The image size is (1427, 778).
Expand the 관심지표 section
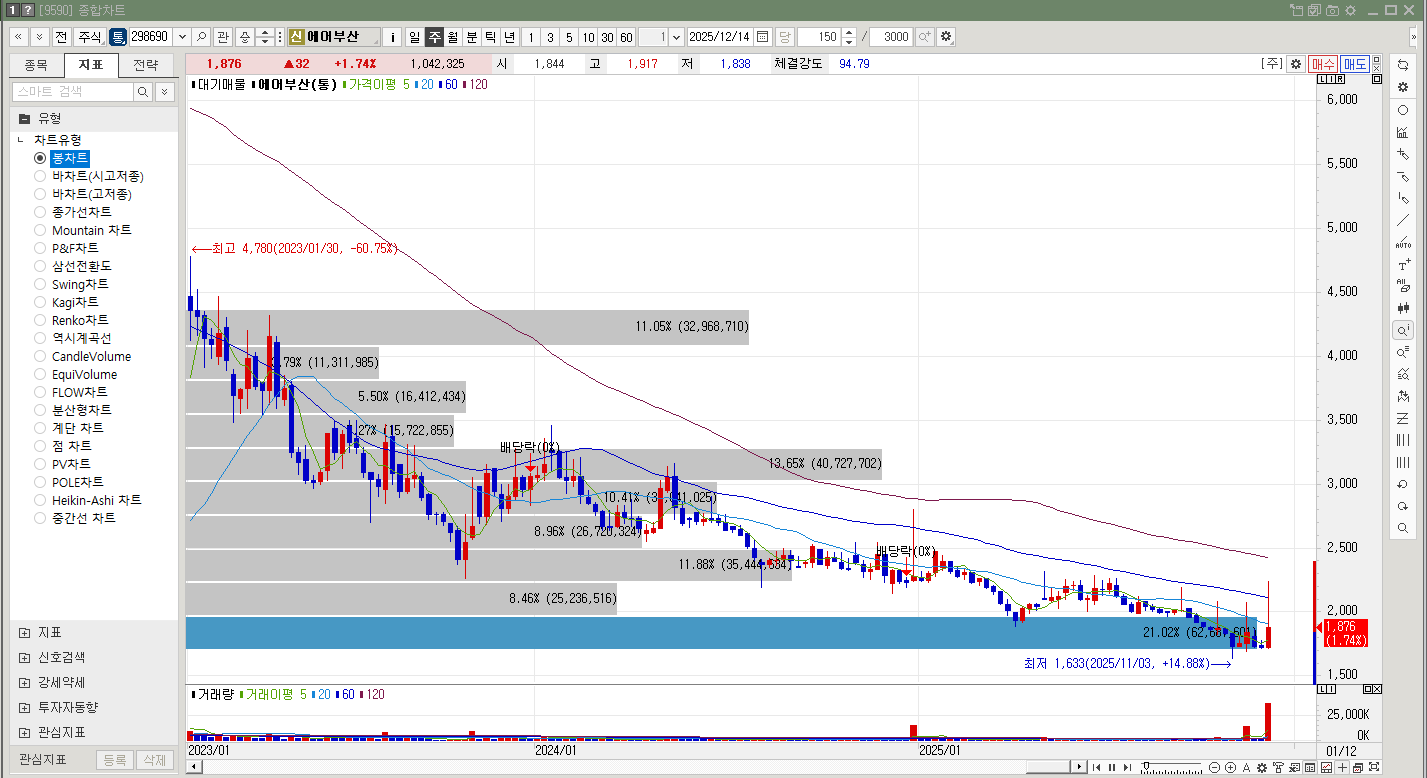24,732
